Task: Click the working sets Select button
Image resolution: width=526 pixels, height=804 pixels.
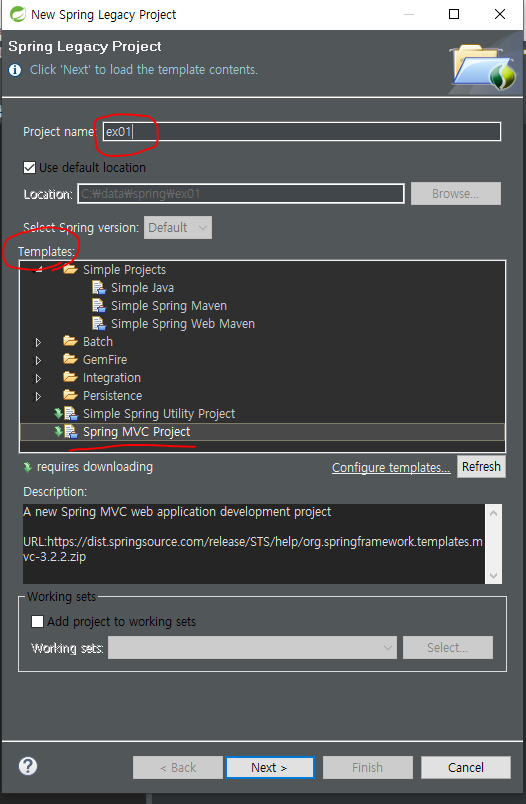Action: (448, 648)
